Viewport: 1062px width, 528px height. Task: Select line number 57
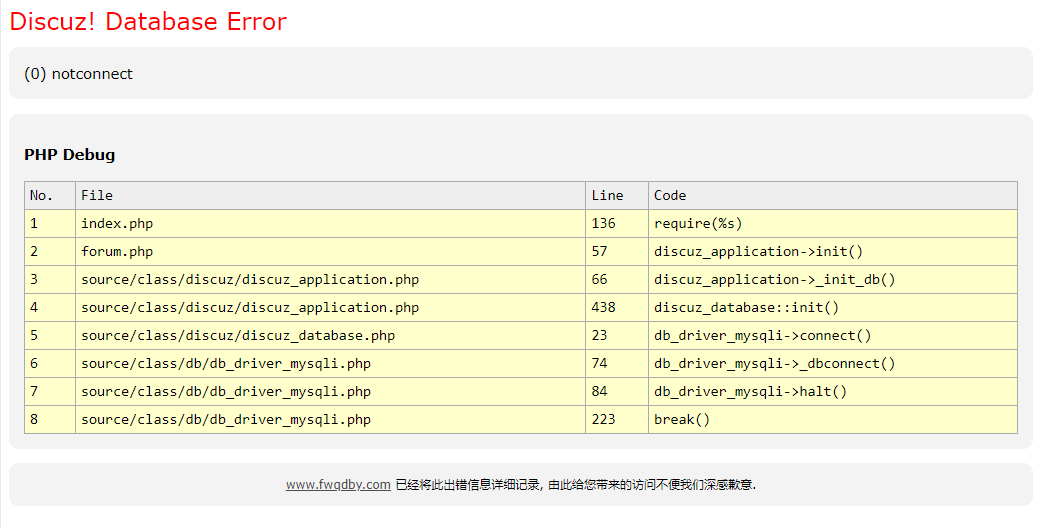point(599,252)
